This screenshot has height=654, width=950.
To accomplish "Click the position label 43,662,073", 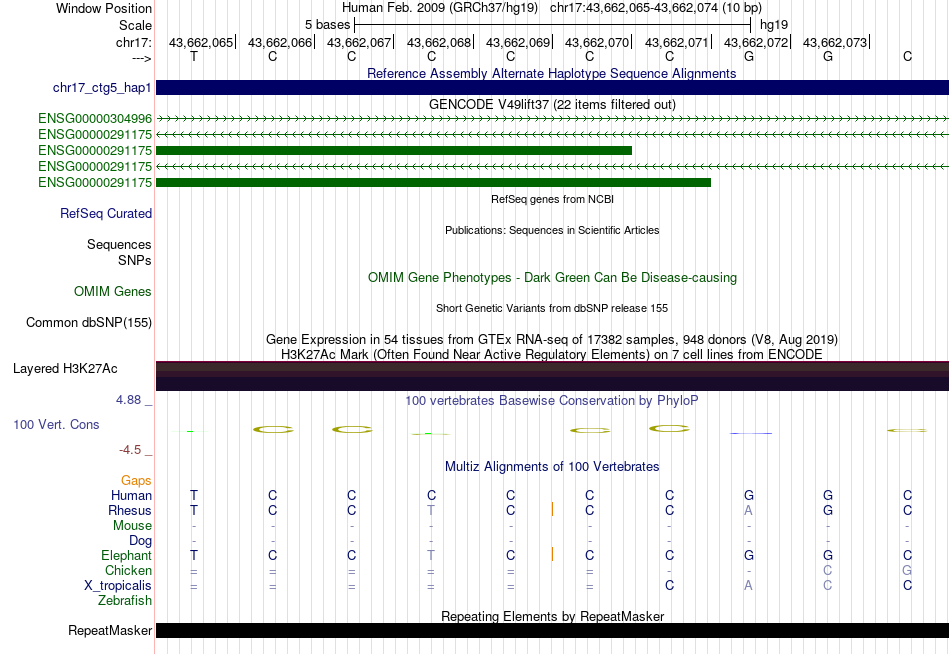I will [835, 42].
